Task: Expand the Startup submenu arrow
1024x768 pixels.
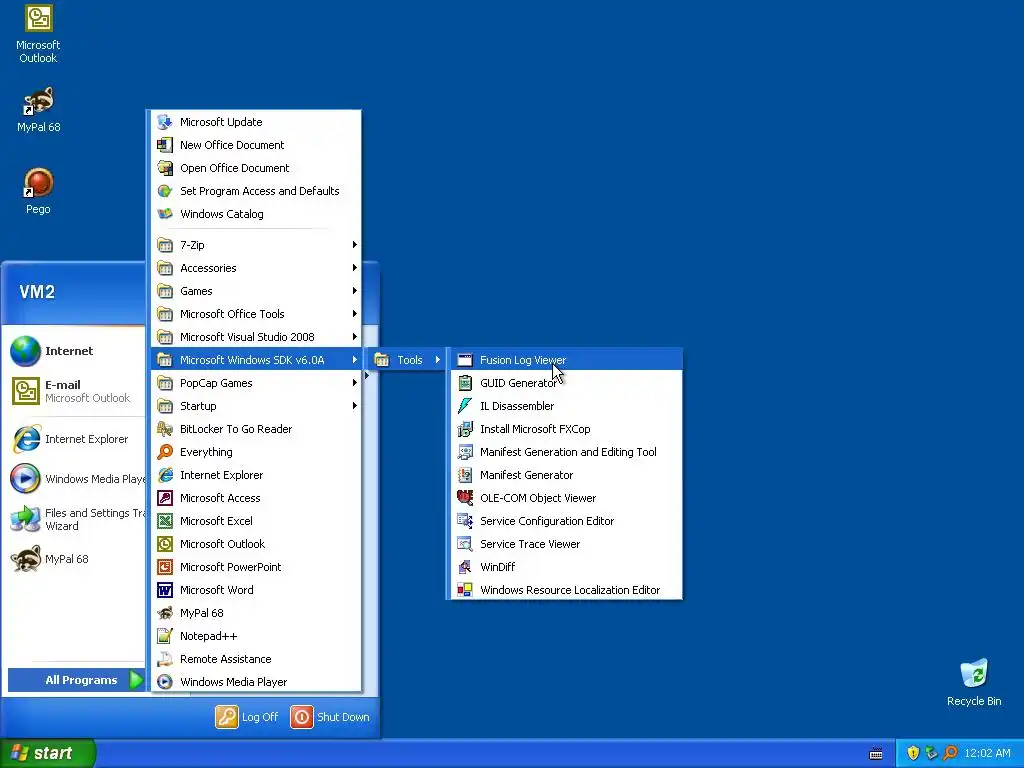Action: click(355, 406)
